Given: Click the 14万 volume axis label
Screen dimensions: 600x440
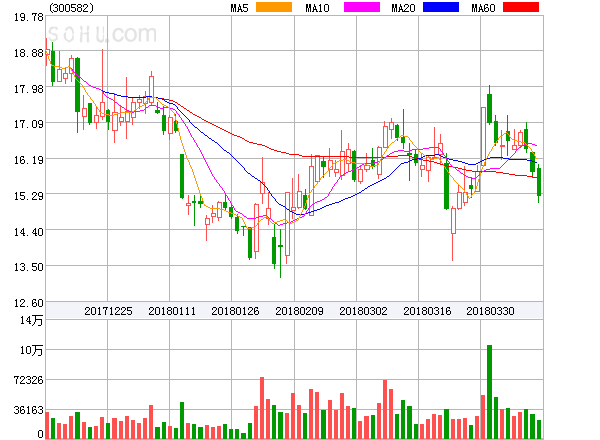Looking at the screenshot, I should (31, 320).
